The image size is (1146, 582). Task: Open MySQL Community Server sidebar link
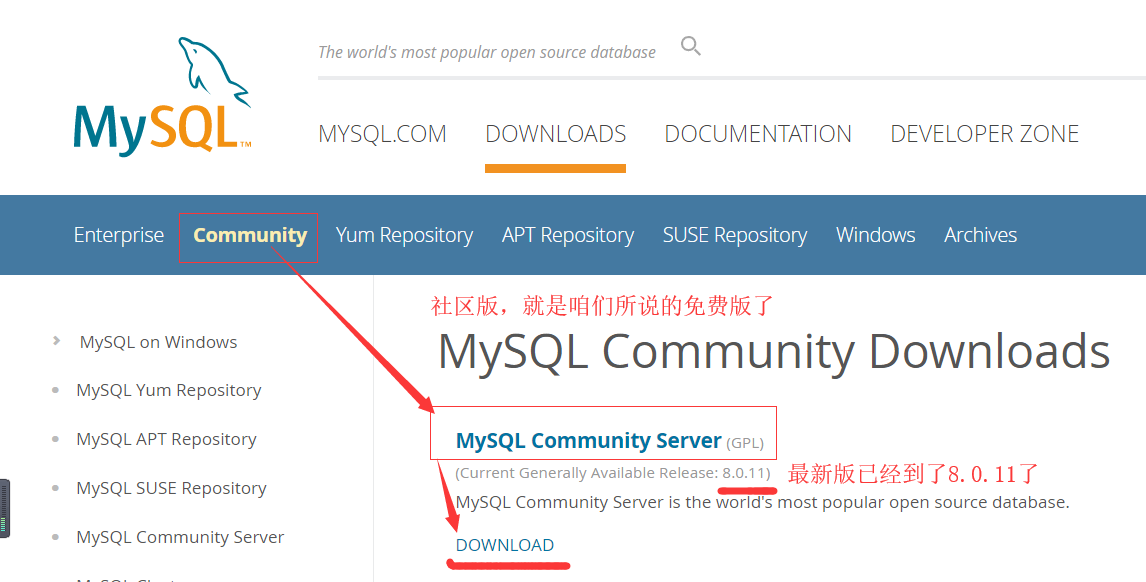point(180,537)
